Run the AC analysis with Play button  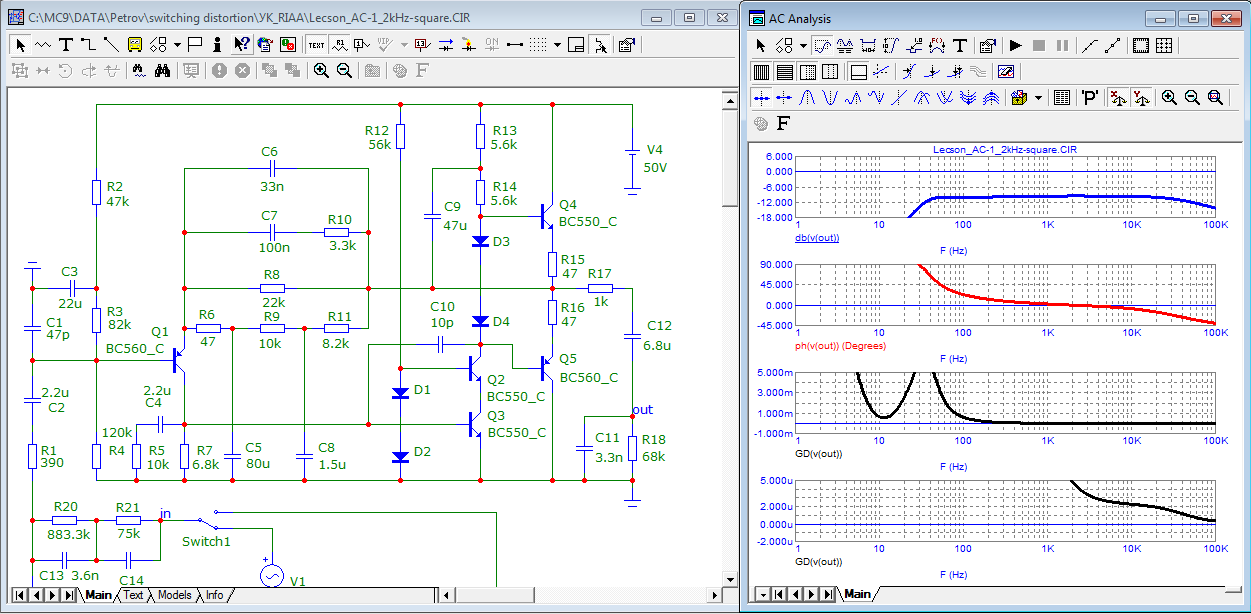1015,45
